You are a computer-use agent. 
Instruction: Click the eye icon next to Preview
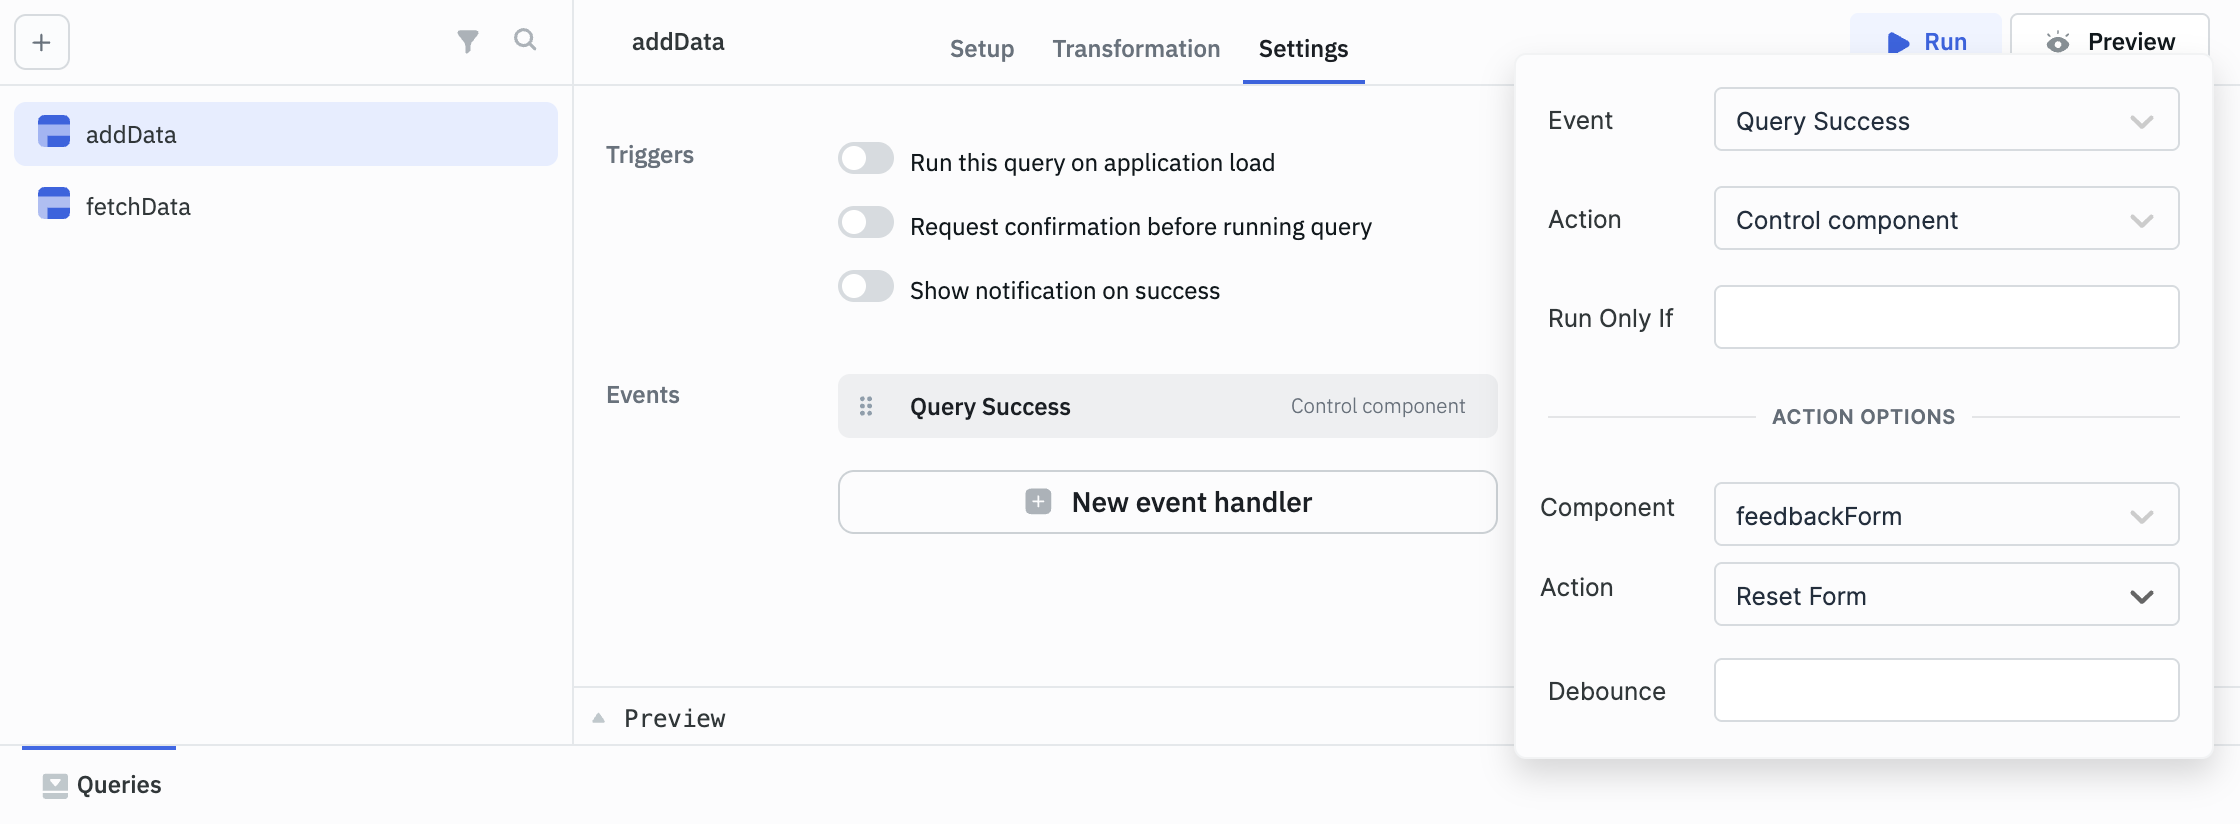pos(2057,42)
